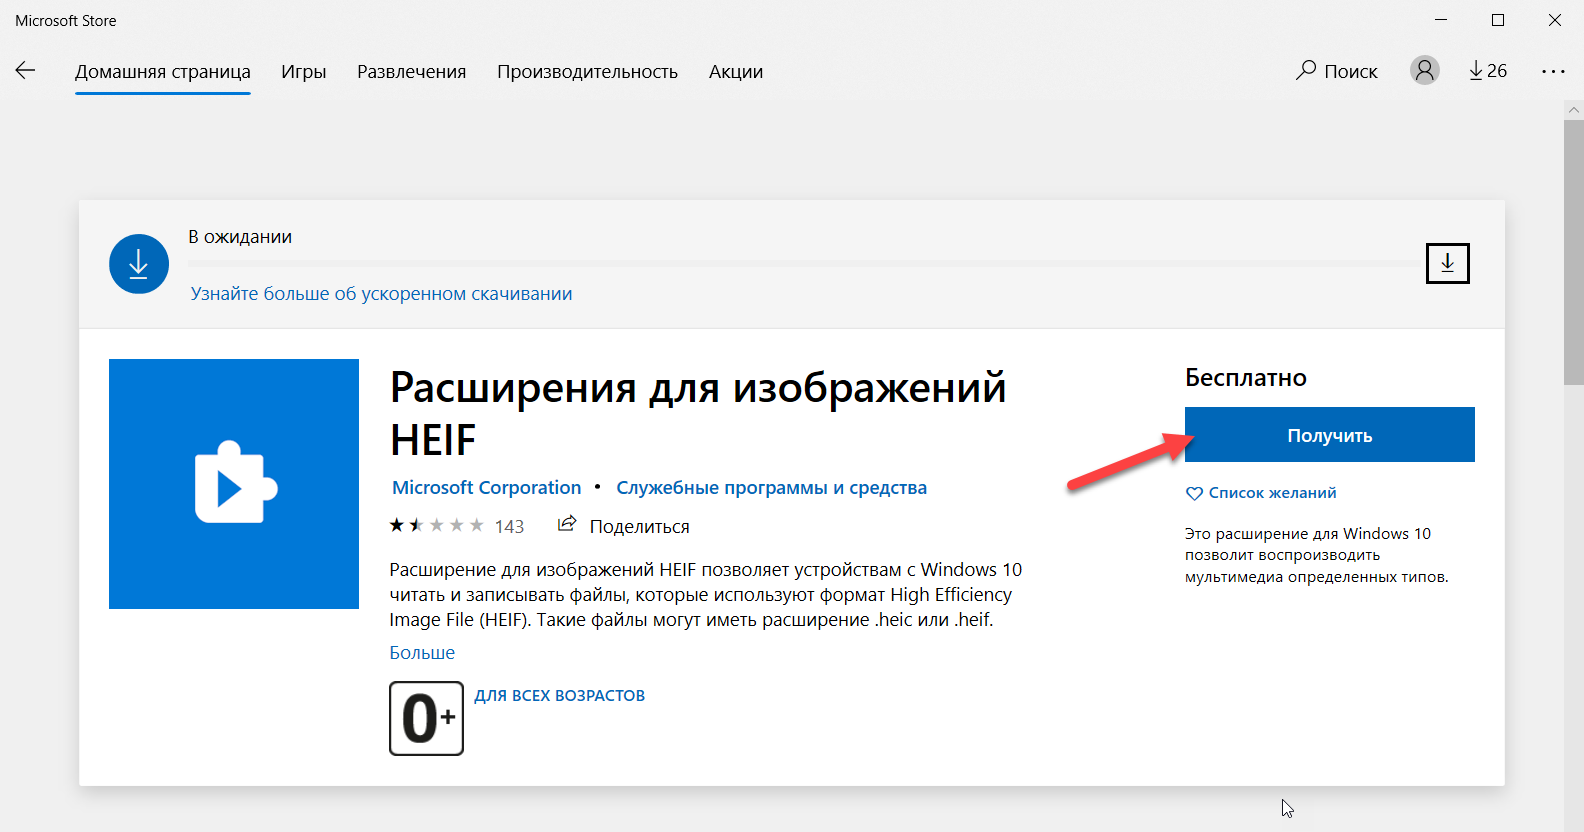Click the boxed download arrow button
This screenshot has width=1584, height=832.
[x=1447, y=264]
